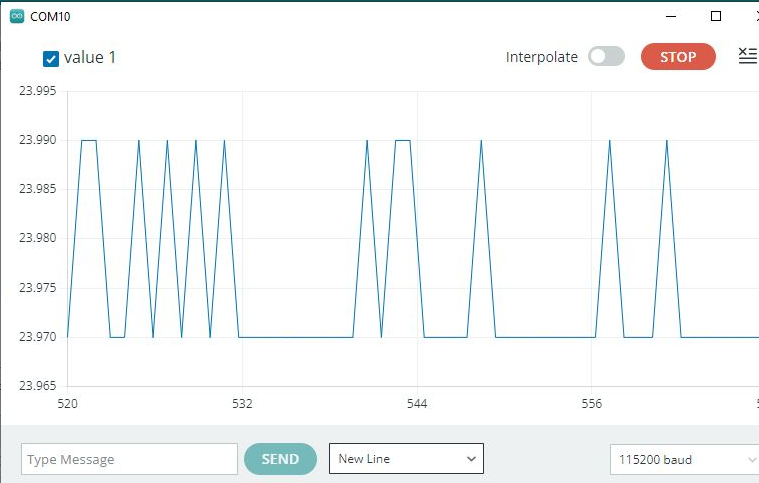Maximize the COM10 window
Screen dimensions: 759x483
coord(715,16)
